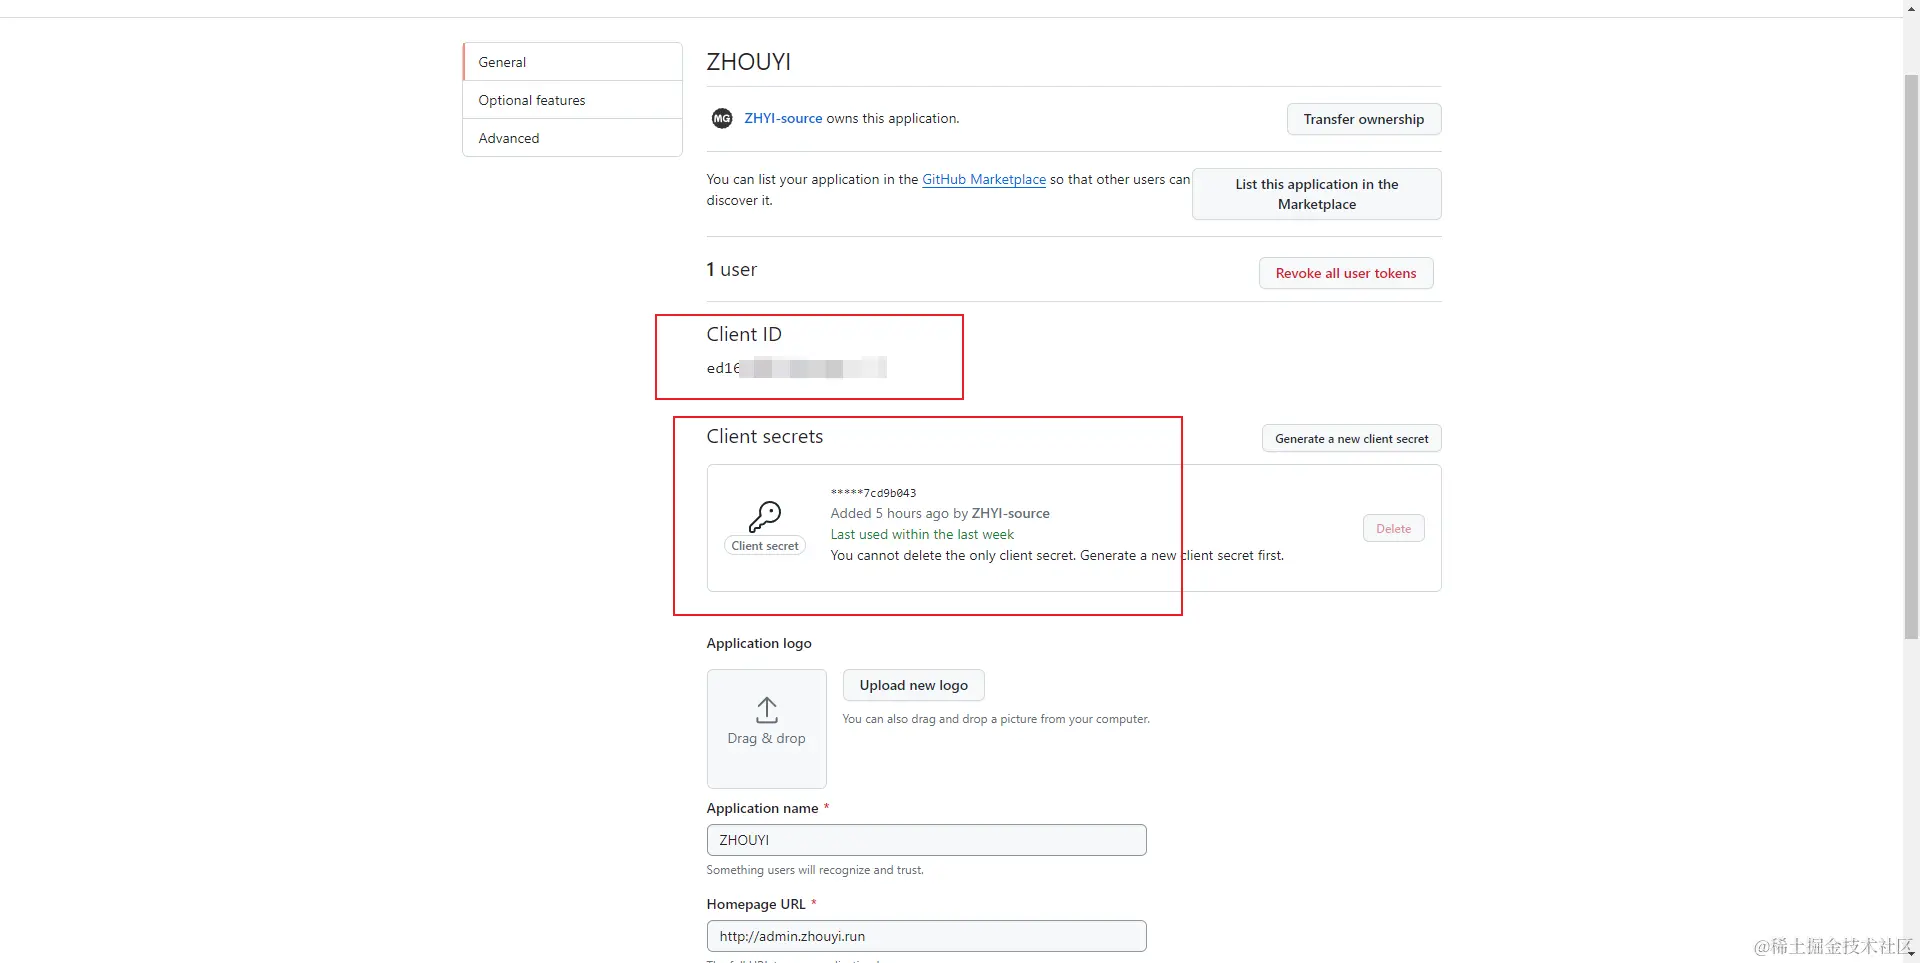The width and height of the screenshot is (1920, 963).
Task: Click the ZHOUYI page title
Action: coord(748,62)
